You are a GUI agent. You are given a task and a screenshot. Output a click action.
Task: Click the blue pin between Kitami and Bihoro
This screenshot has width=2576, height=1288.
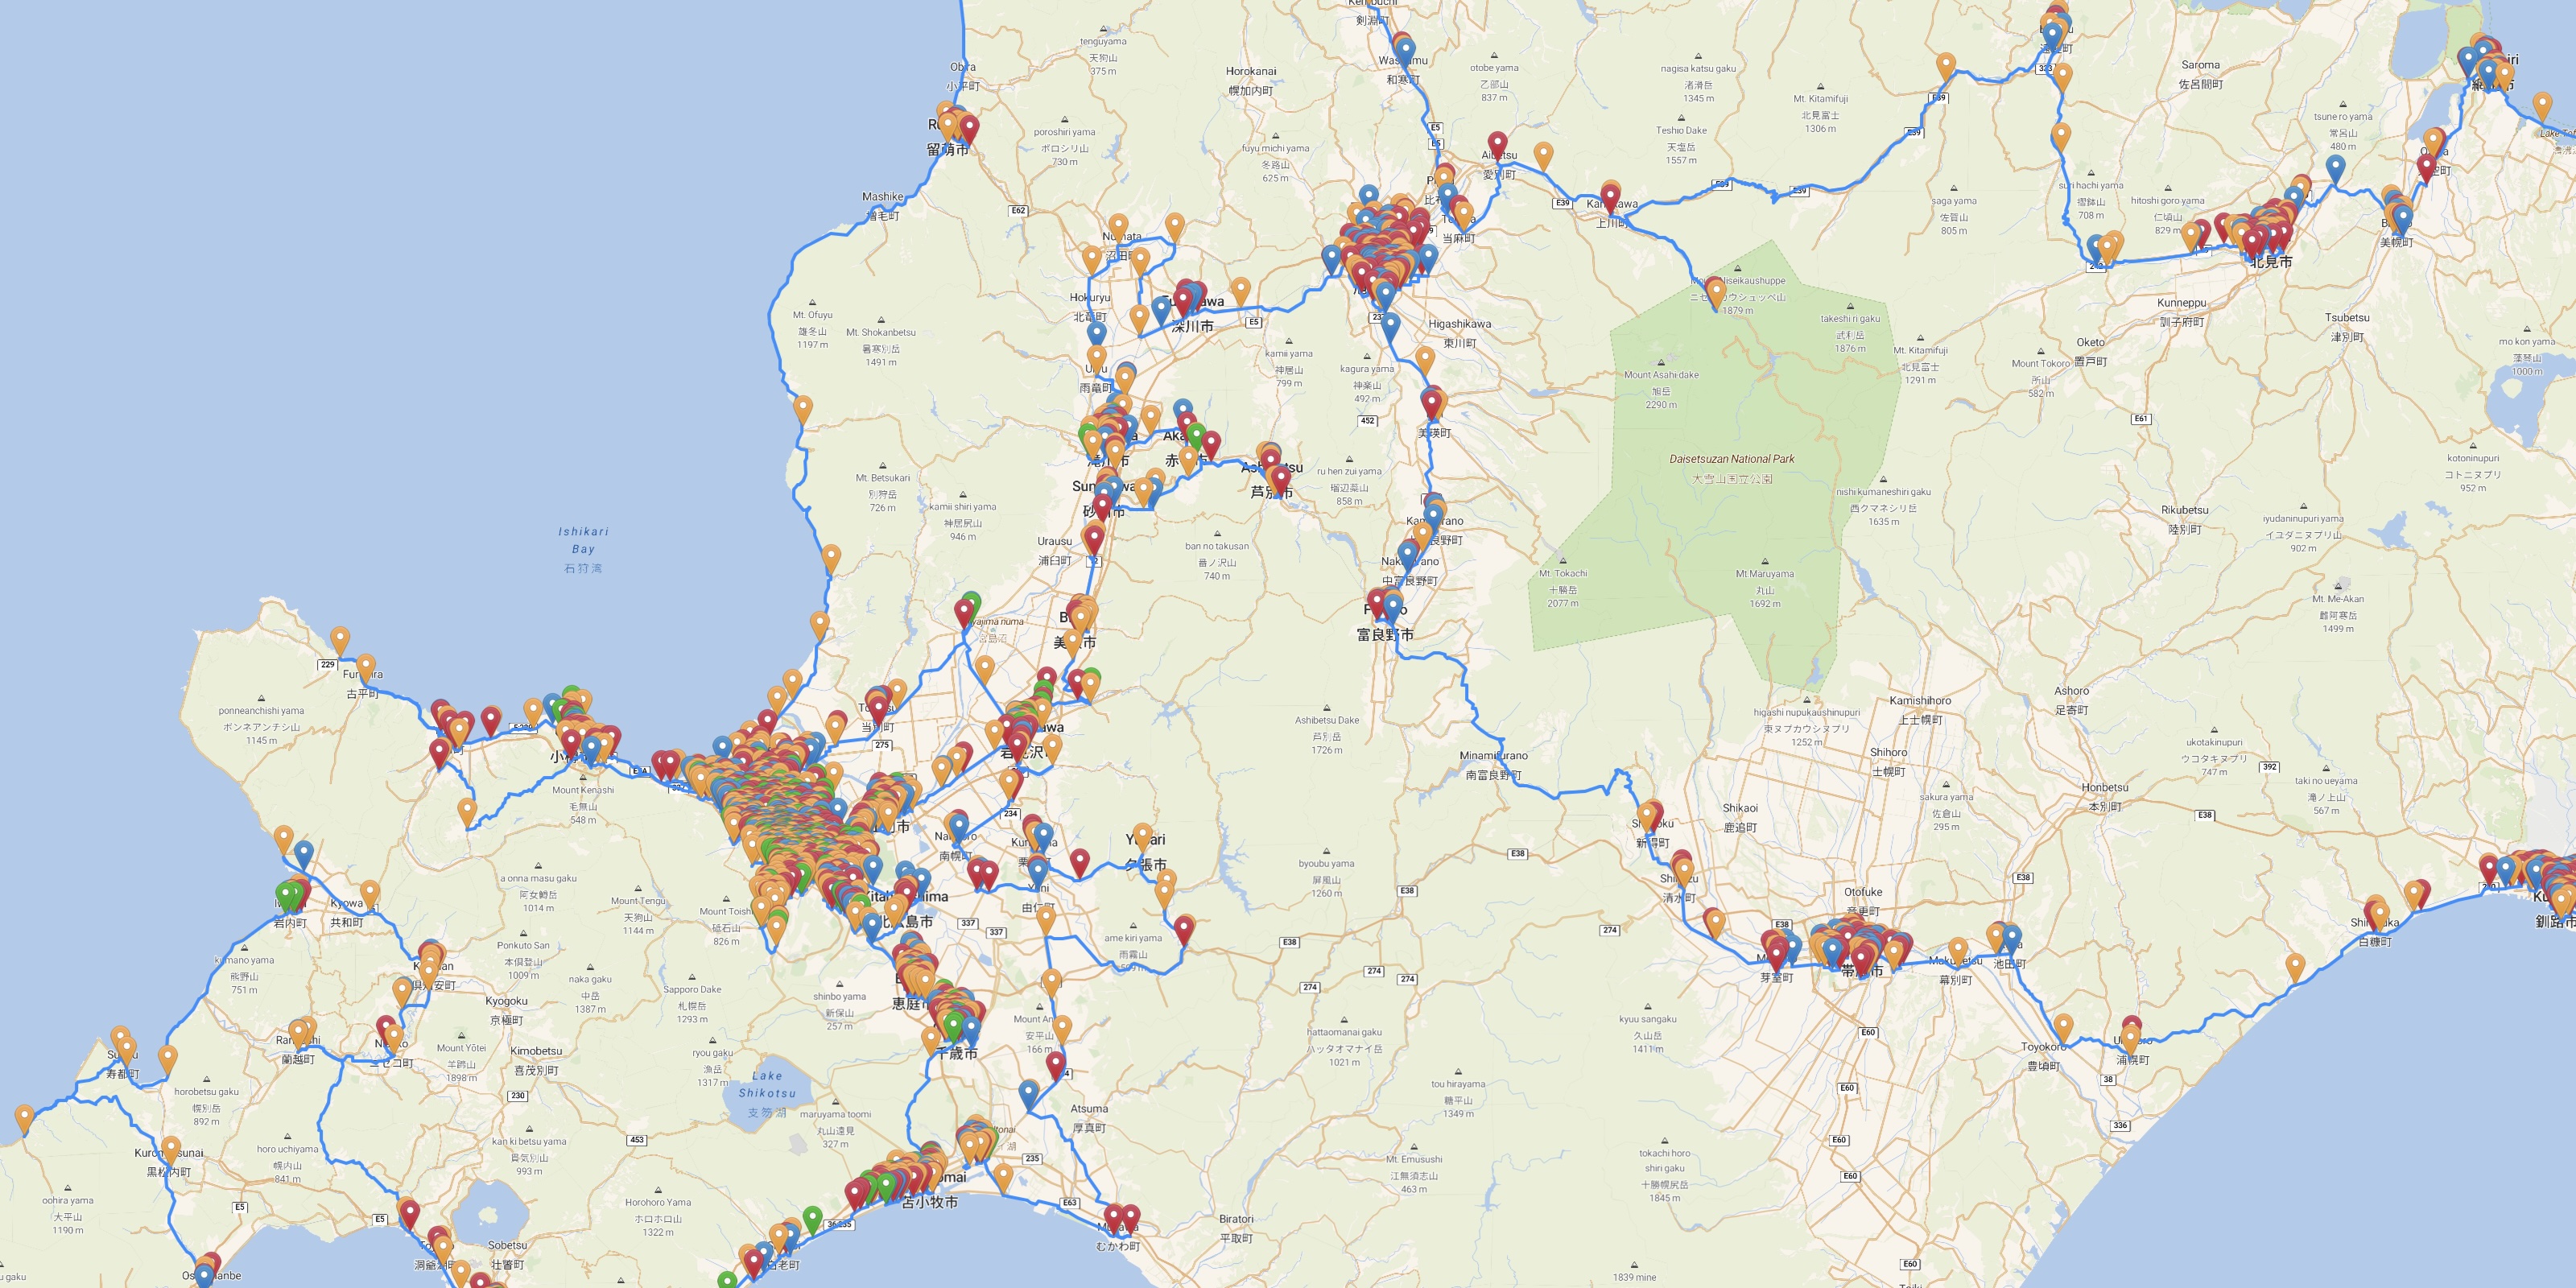(2335, 168)
